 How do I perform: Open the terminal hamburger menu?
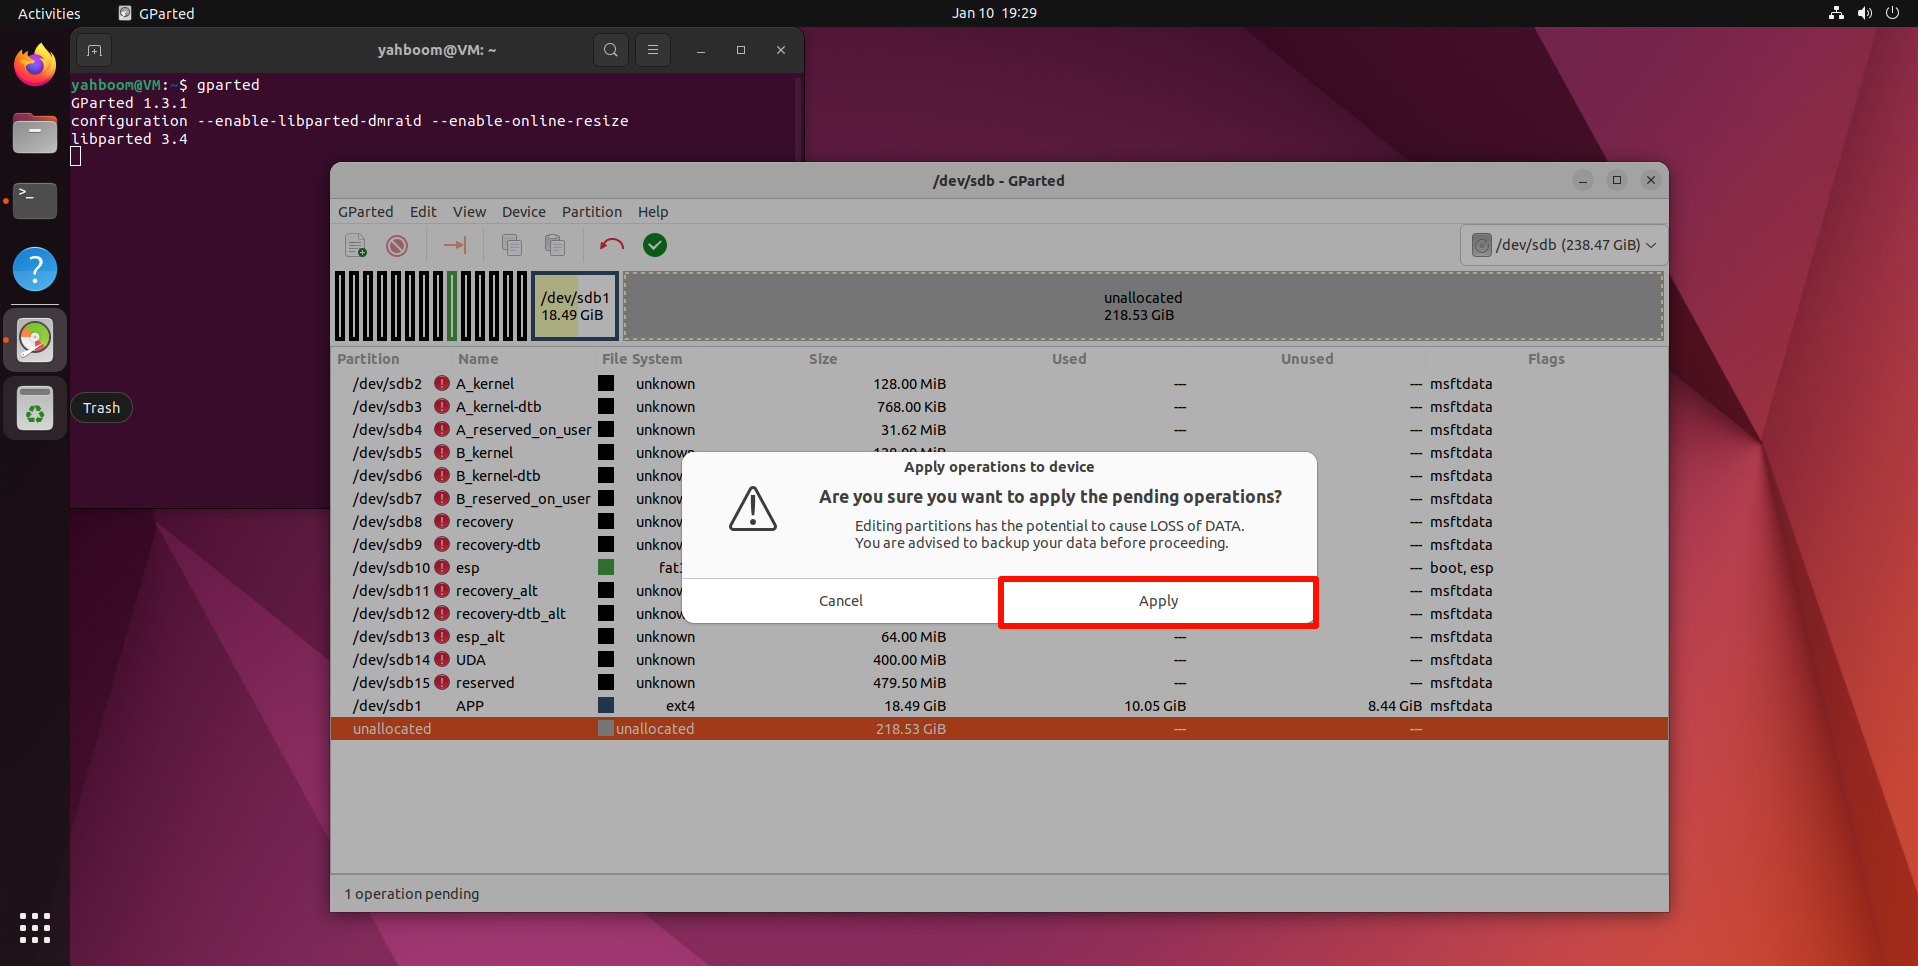[x=653, y=50]
